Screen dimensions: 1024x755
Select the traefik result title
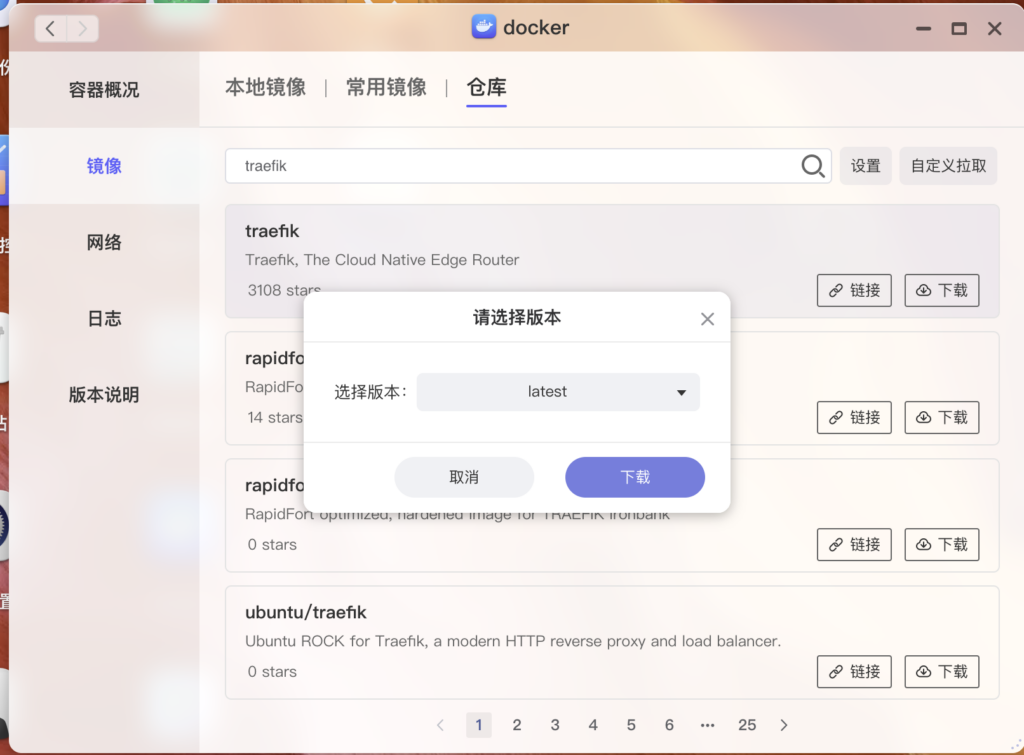tap(272, 231)
